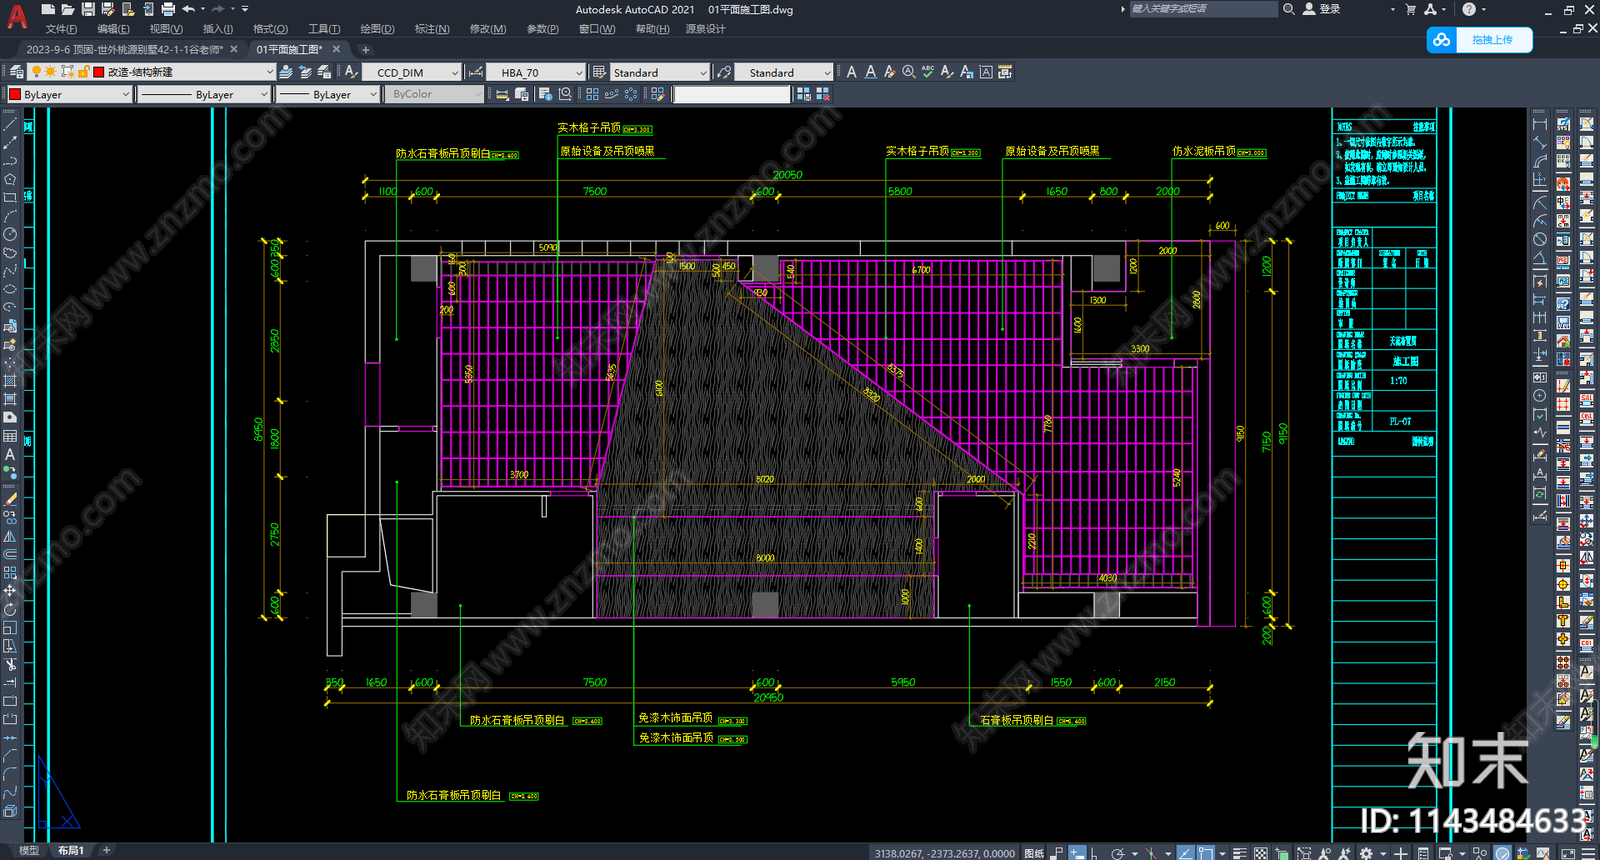Expand the ByLayer color dropdown
Viewport: 1600px width, 860px height.
[x=125, y=94]
